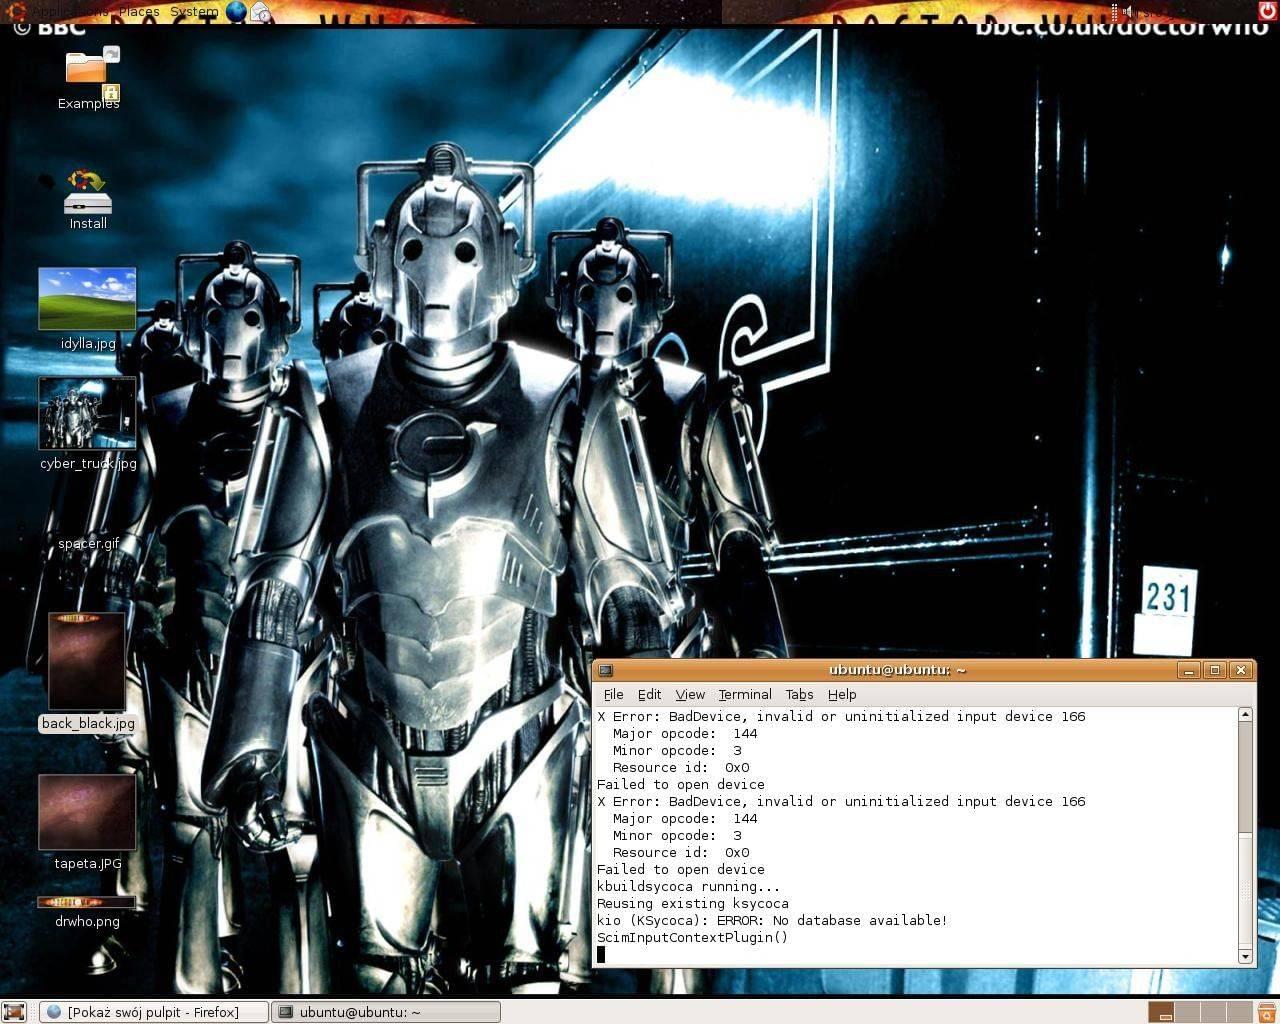Viewport: 1280px width, 1024px height.
Task: Switch to ubuntu@ubuntu terminal taskbar button
Action: pos(385,1012)
